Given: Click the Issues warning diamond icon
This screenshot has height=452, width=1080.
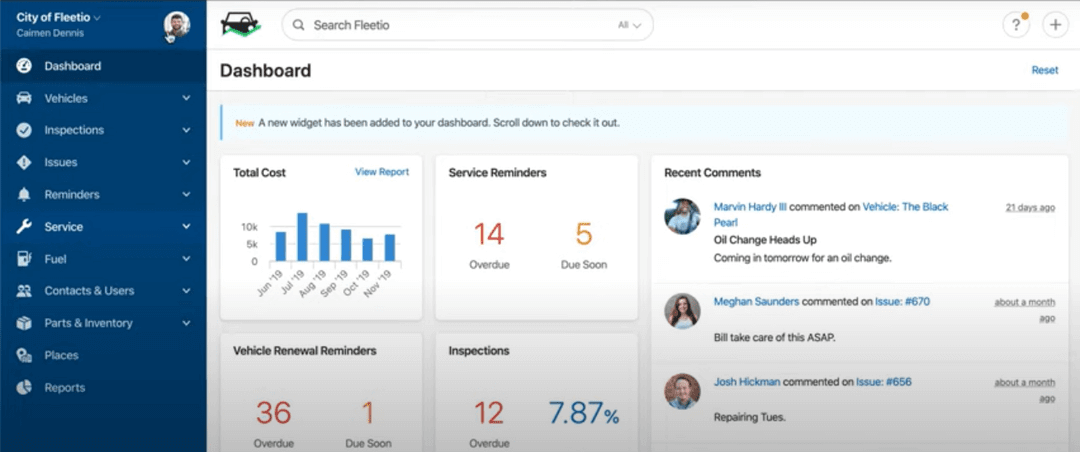Looking at the screenshot, I should pyautogui.click(x=24, y=163).
